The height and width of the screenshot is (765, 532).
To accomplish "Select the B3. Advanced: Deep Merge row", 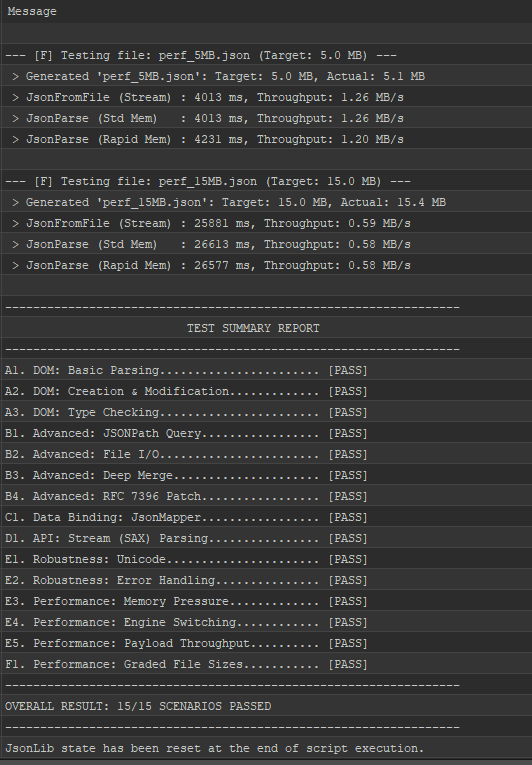I will (x=266, y=475).
